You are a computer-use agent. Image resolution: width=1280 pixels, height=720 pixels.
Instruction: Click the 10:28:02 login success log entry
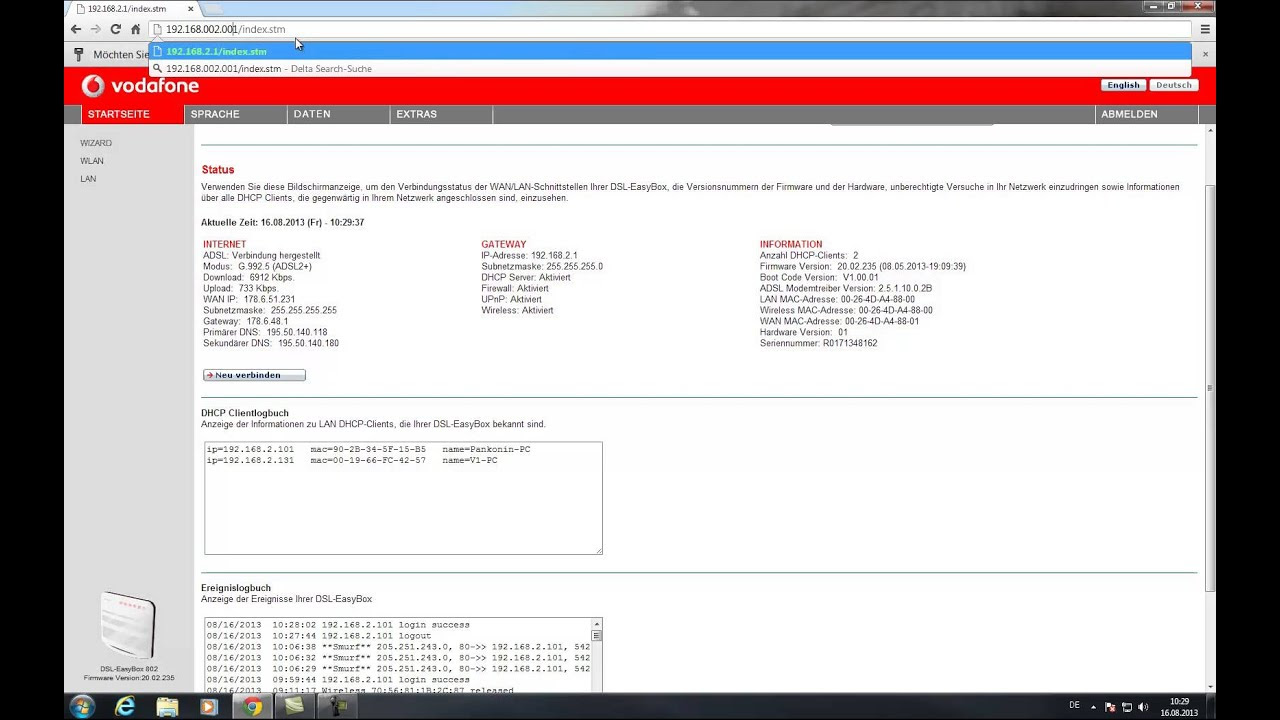[338, 625]
